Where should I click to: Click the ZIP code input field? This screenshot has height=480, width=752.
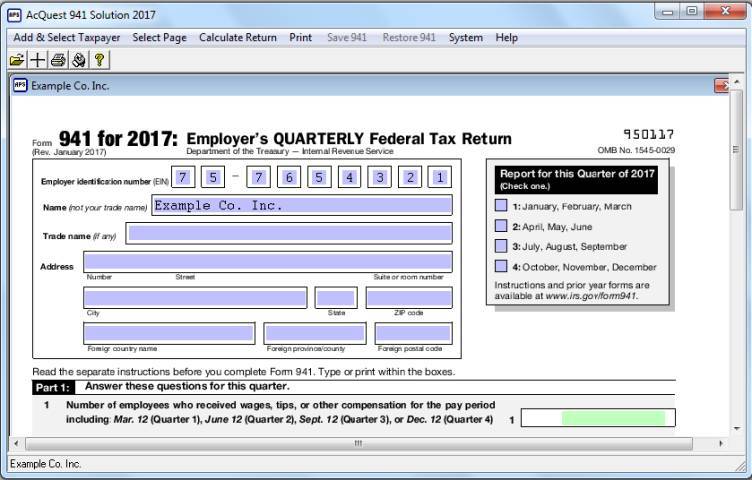click(x=409, y=298)
